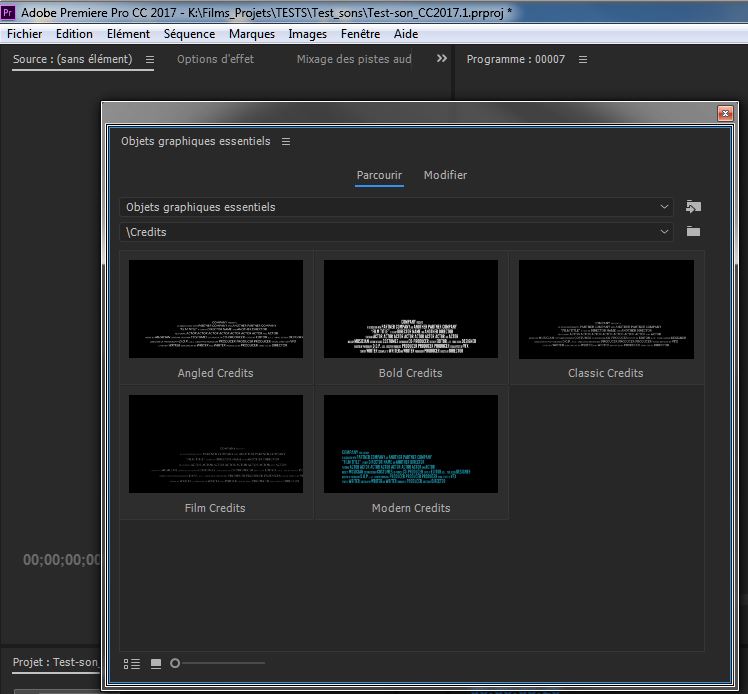Close the floating essential graphics window
The width and height of the screenshot is (748, 694).
click(x=726, y=114)
